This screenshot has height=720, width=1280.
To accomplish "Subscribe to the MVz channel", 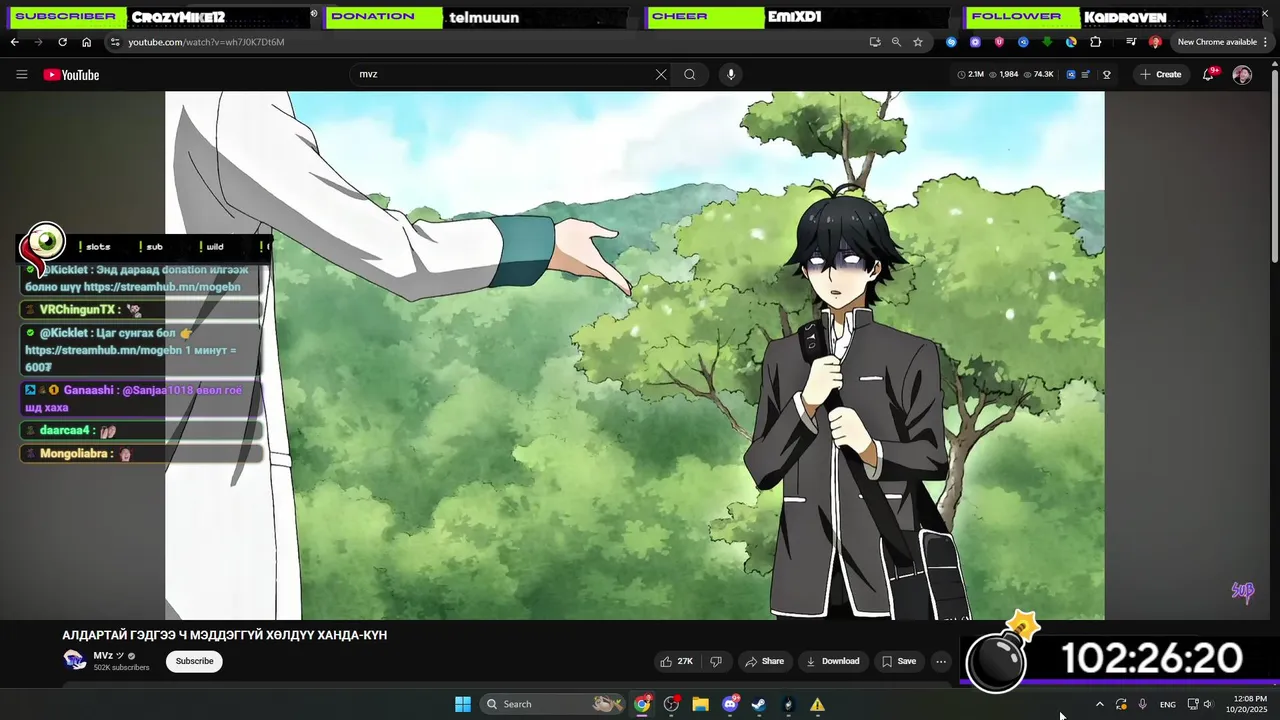I will pos(194,661).
